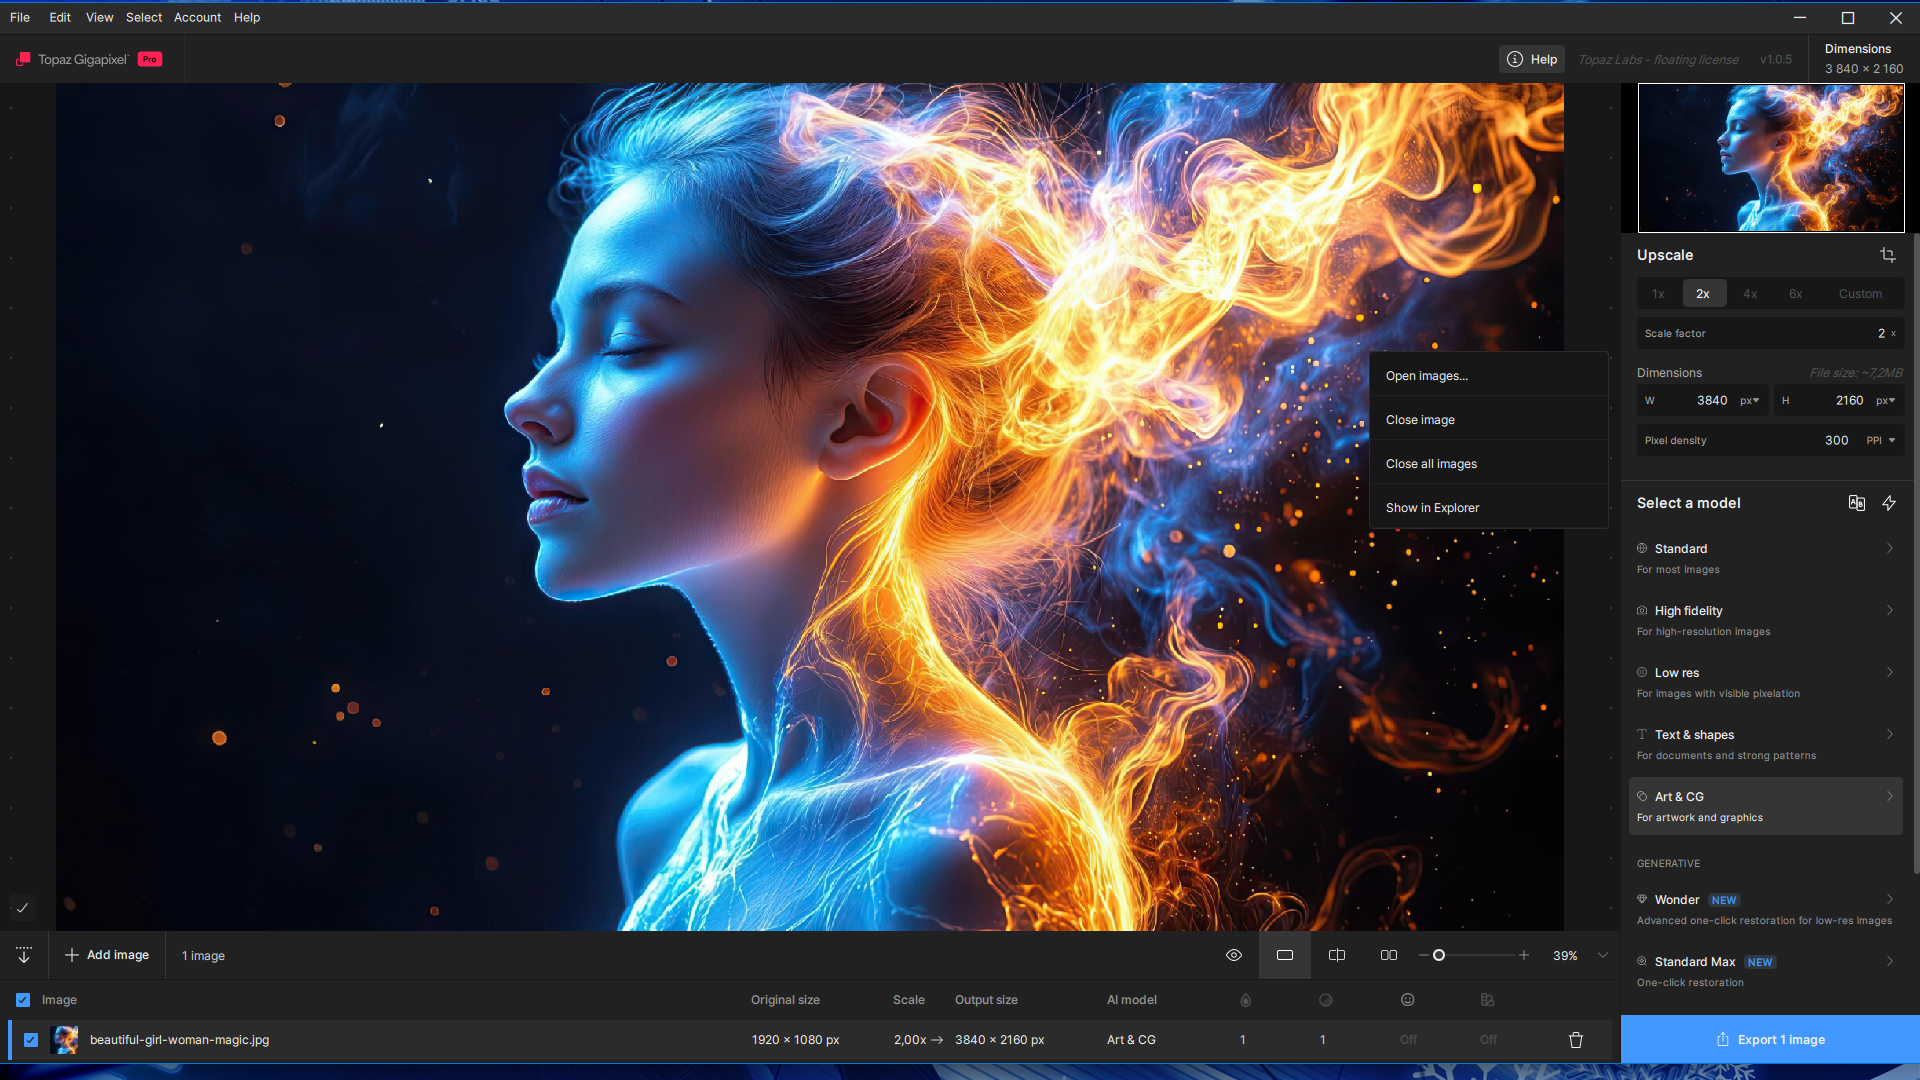Open the width unit px dropdown

pos(1749,400)
